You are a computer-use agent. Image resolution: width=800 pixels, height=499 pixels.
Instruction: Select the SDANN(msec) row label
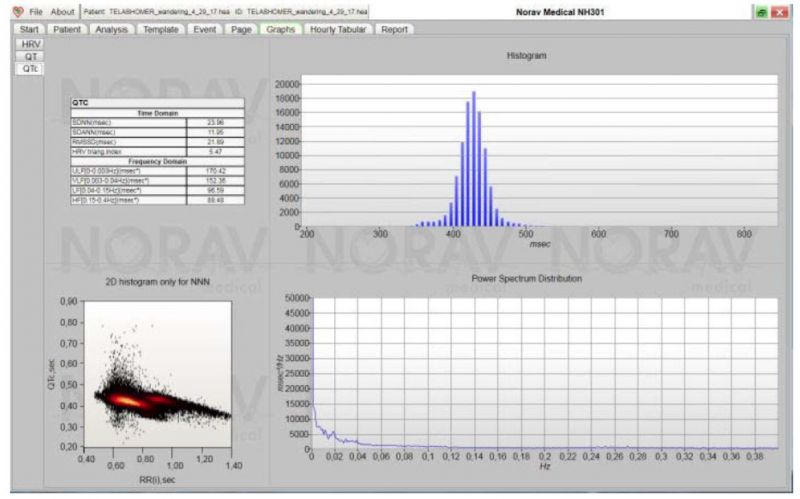(x=129, y=132)
